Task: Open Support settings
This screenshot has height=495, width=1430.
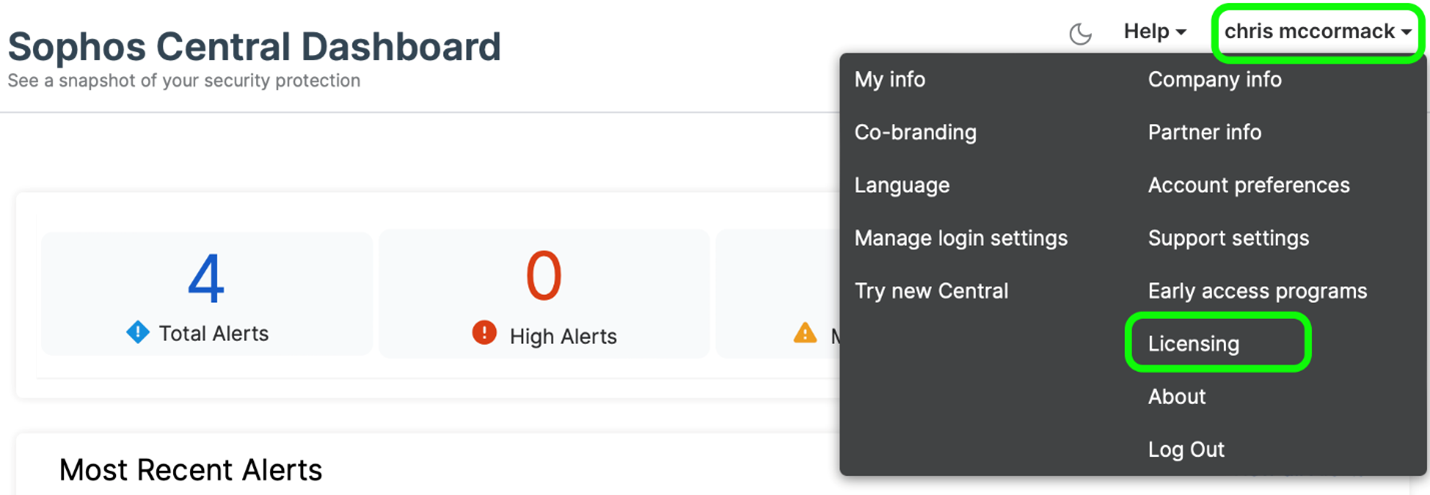Action: point(1228,239)
